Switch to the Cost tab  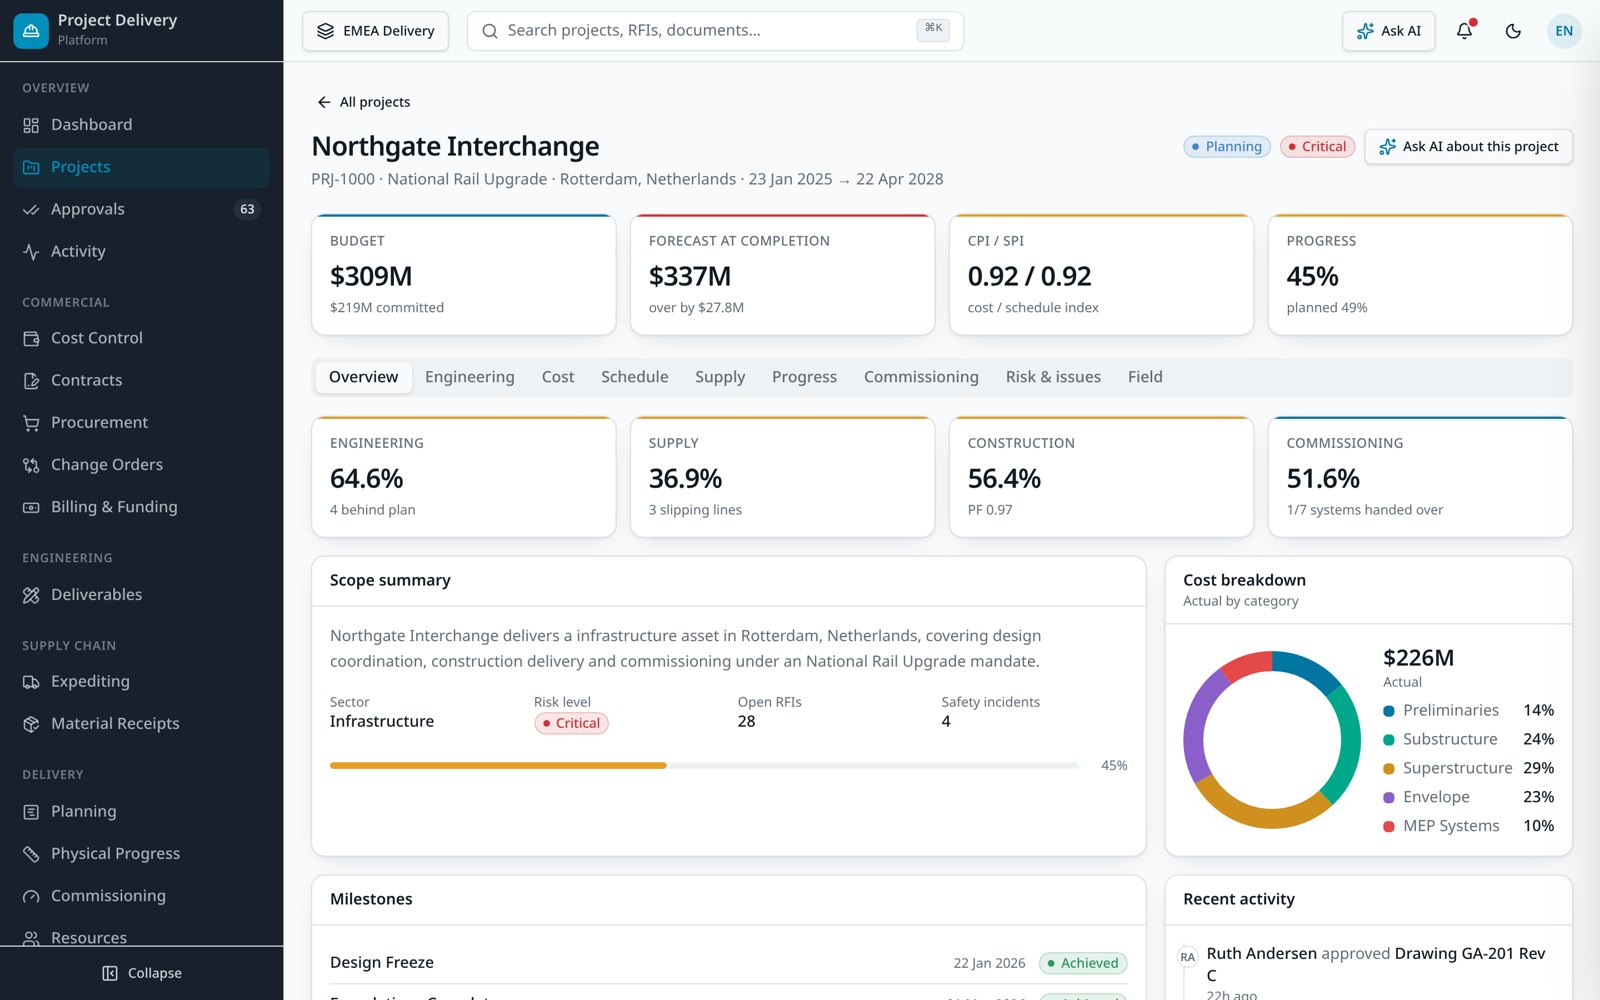558,377
